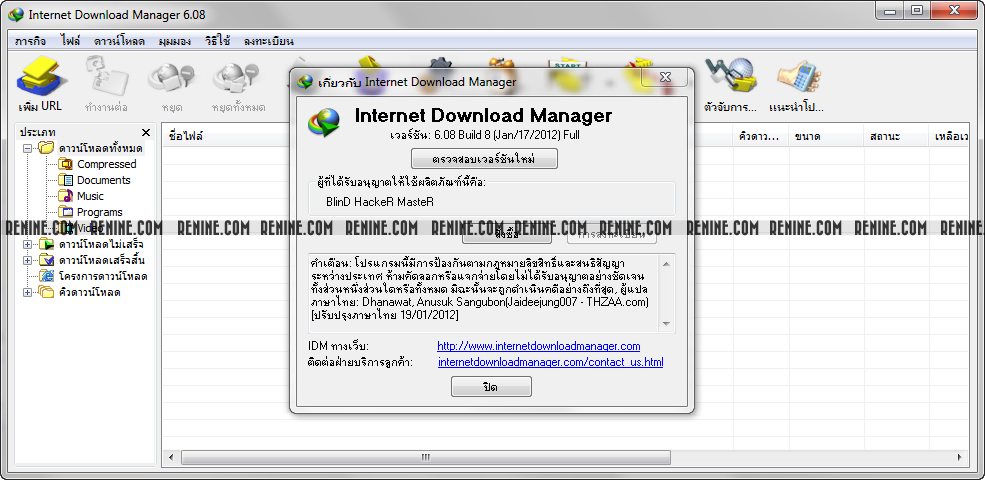Viewport: 985px width, 480px height.
Task: Click the horizontal scrollbar thumb in the file list
Action: (x=426, y=457)
